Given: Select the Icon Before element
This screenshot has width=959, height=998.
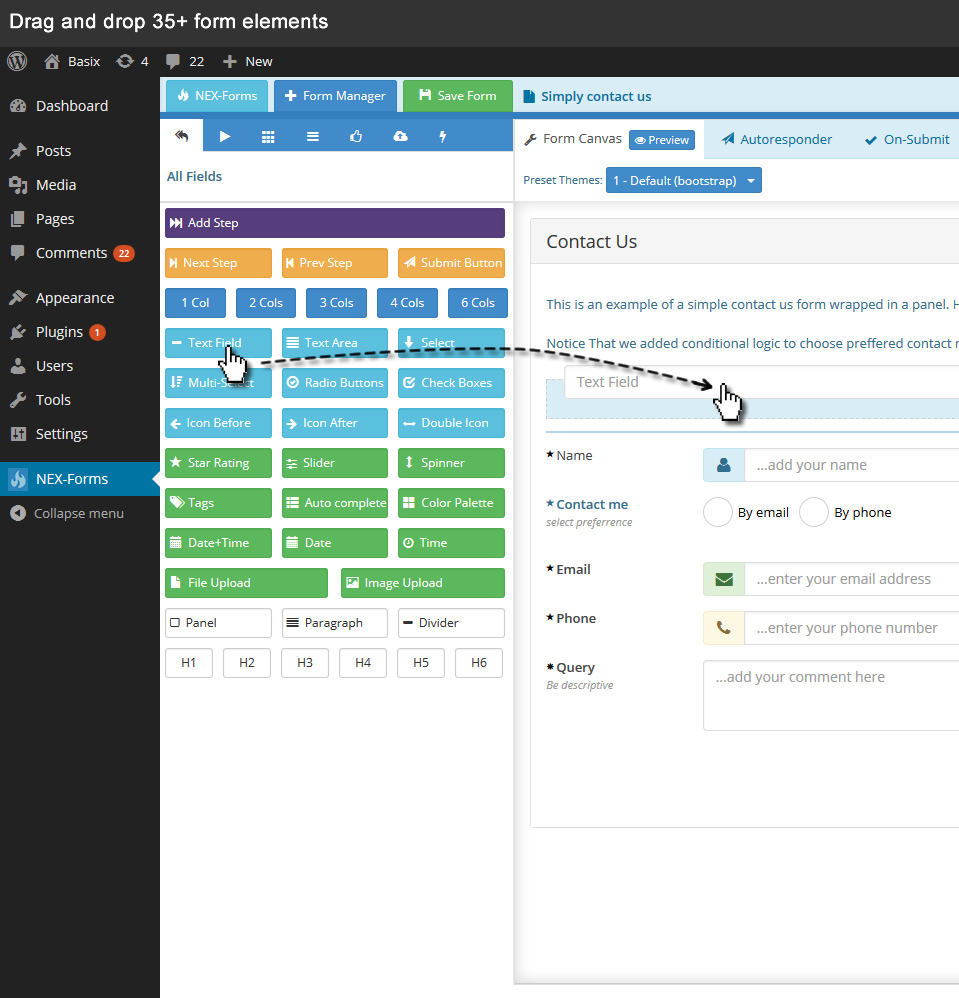Looking at the screenshot, I should click(x=218, y=423).
